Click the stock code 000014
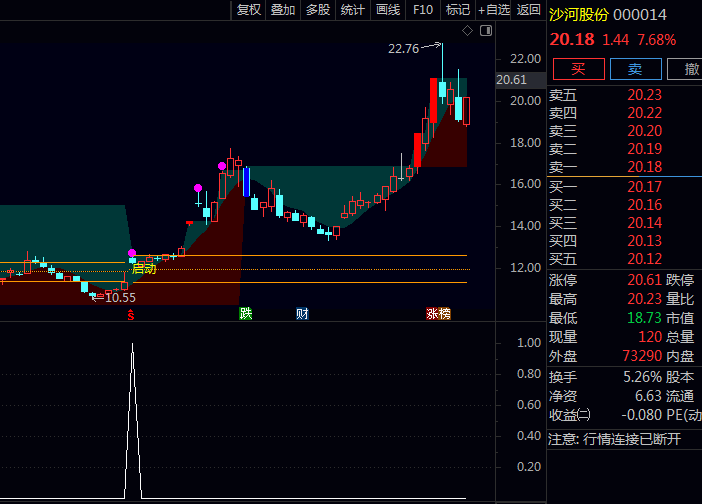Image resolution: width=702 pixels, height=504 pixels. 640,15
